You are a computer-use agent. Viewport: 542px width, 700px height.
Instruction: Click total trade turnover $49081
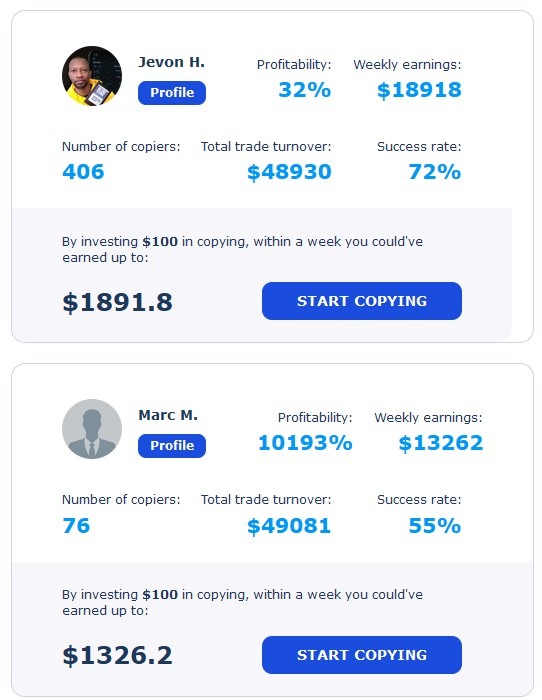(289, 525)
